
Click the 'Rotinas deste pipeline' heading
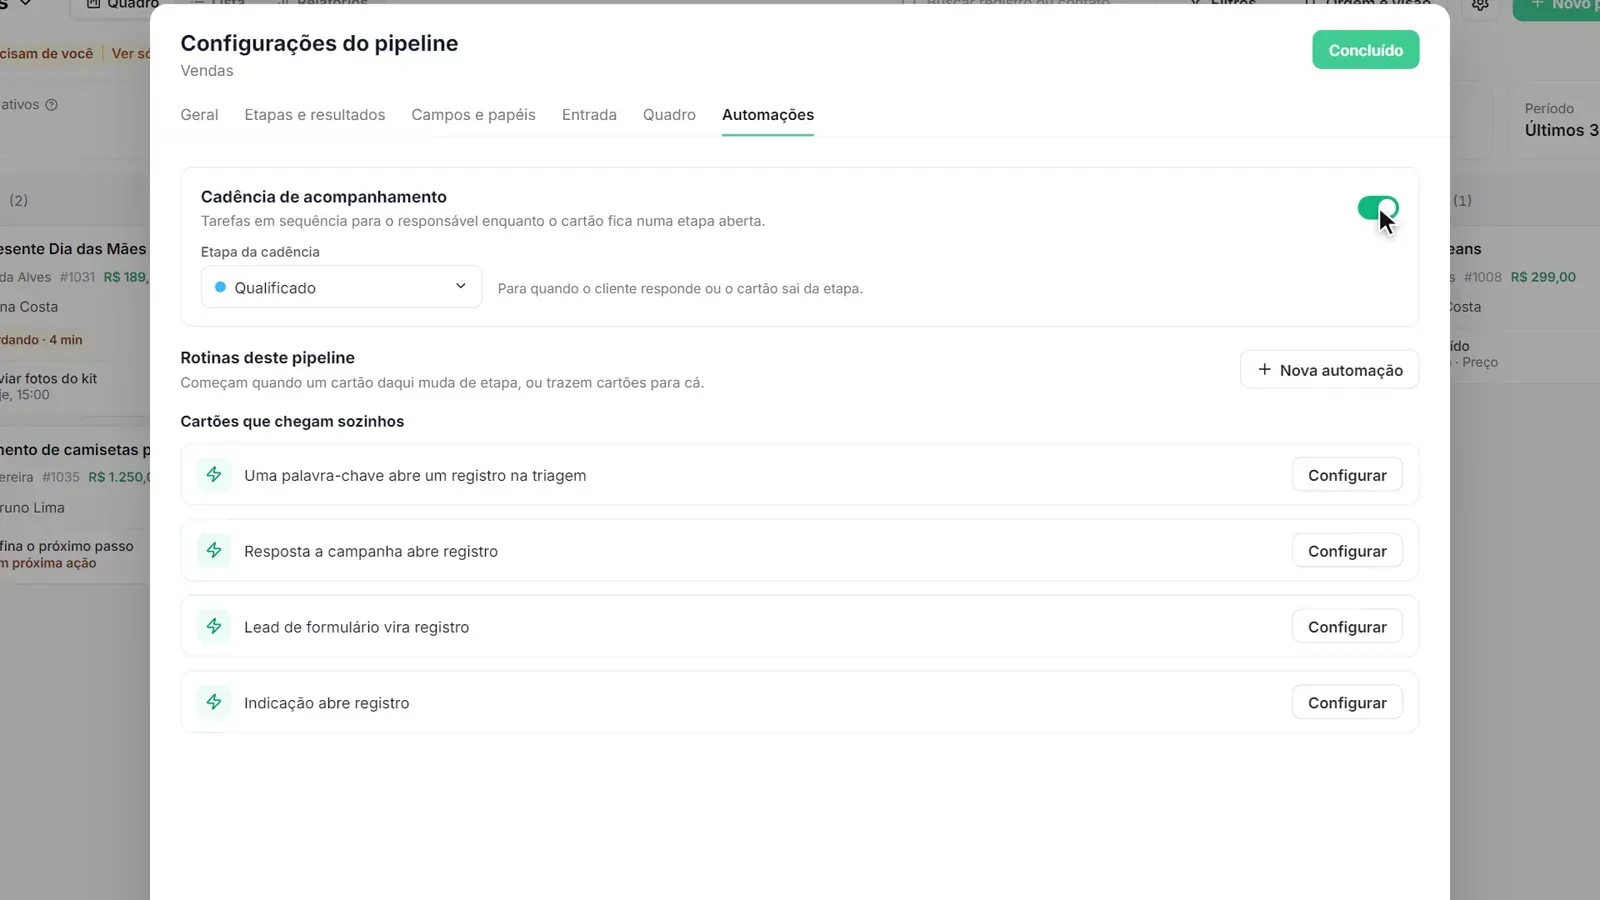coord(267,358)
